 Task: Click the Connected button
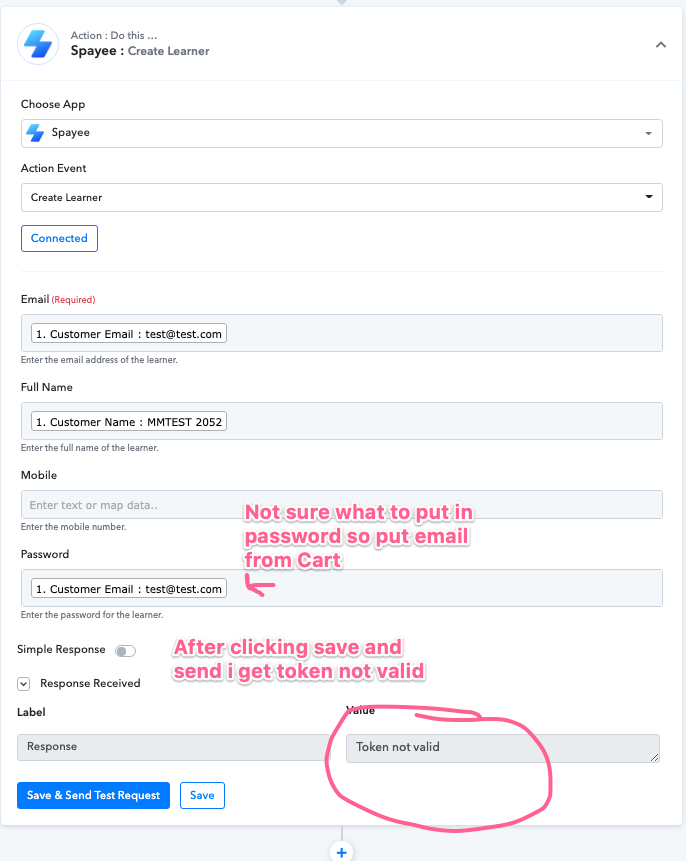coord(59,238)
